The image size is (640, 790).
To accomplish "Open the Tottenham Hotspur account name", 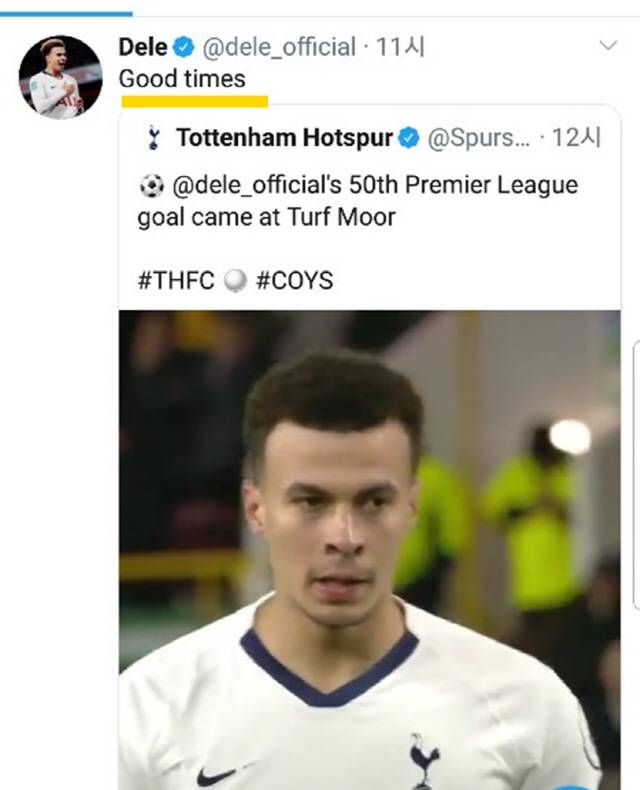I will [x=284, y=138].
